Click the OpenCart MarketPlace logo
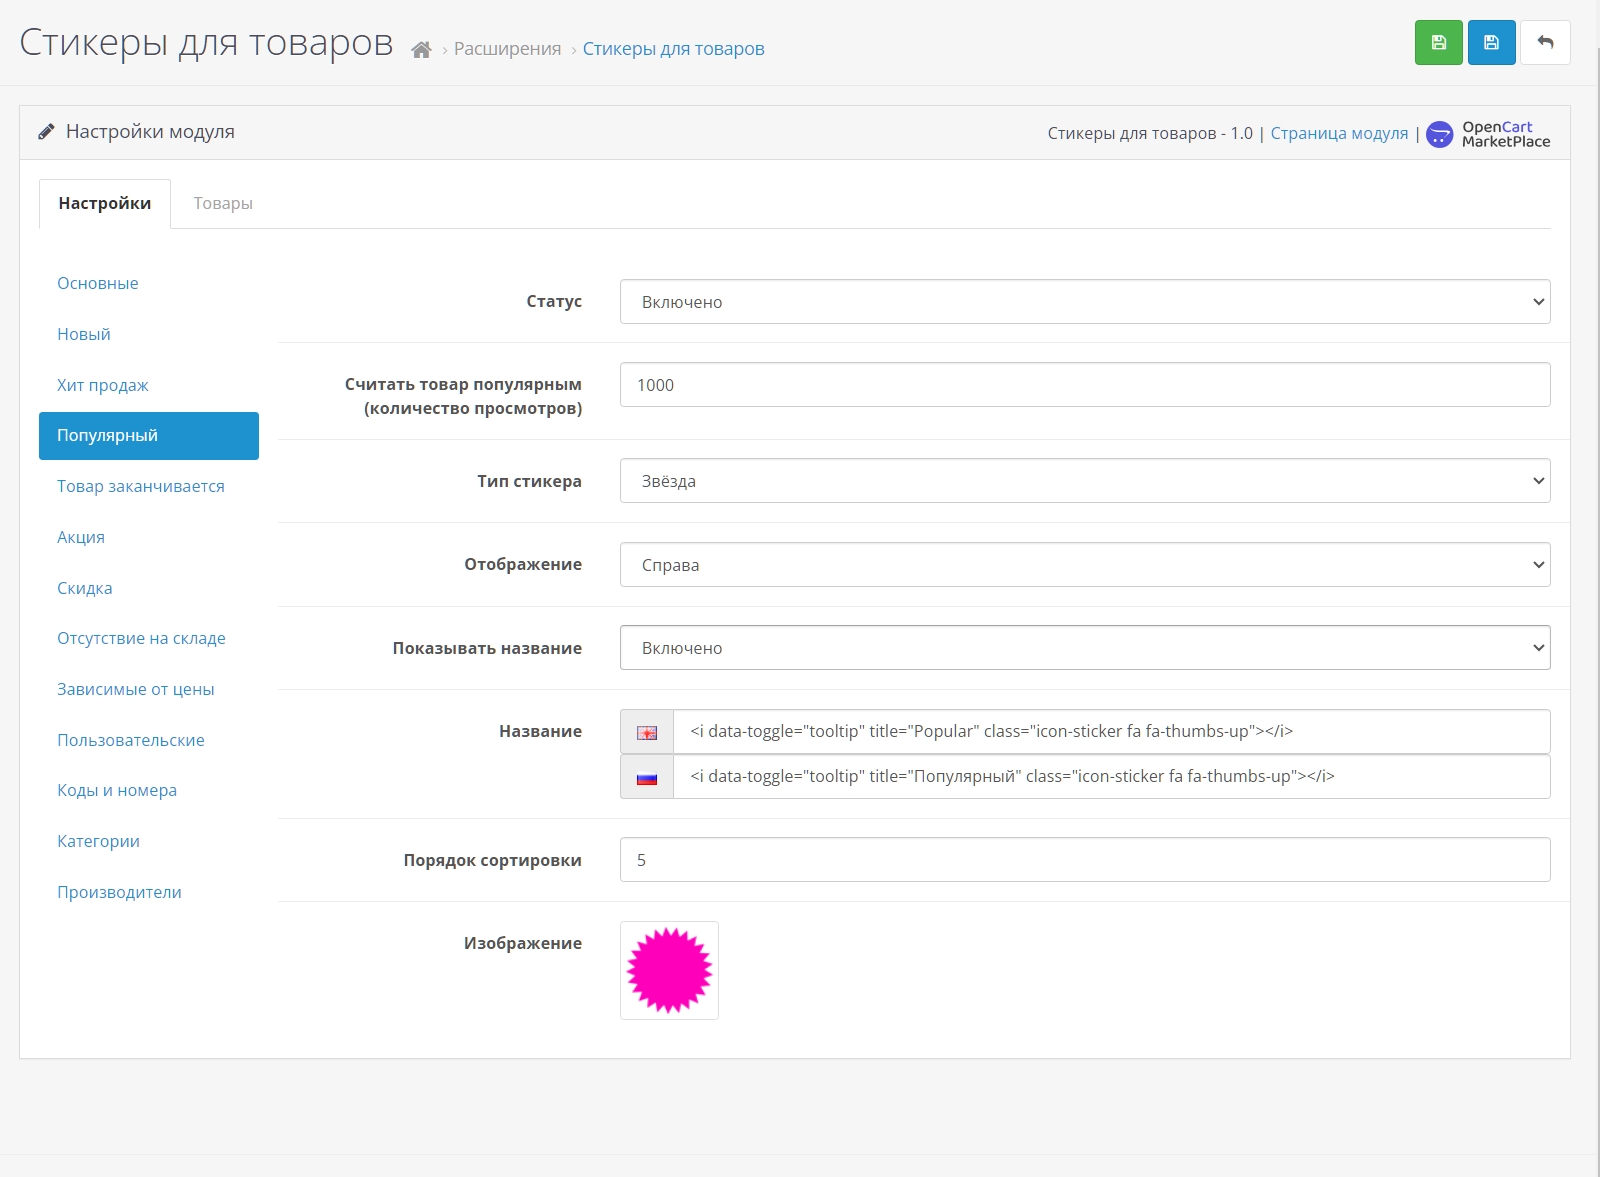The height and width of the screenshot is (1177, 1600). pyautogui.click(x=1488, y=134)
